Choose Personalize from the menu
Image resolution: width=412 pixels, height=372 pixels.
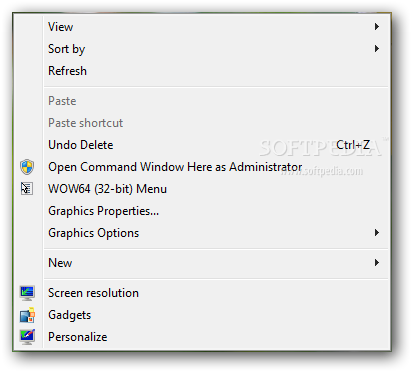coord(217,337)
